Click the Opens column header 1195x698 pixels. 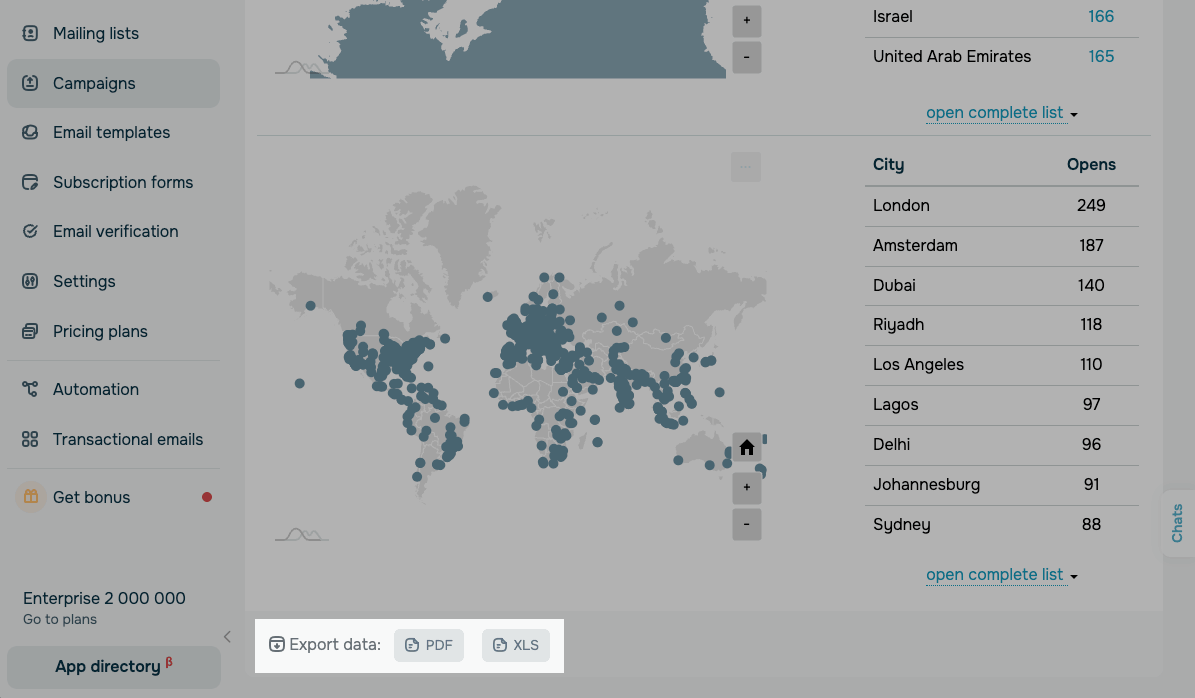tap(1091, 165)
